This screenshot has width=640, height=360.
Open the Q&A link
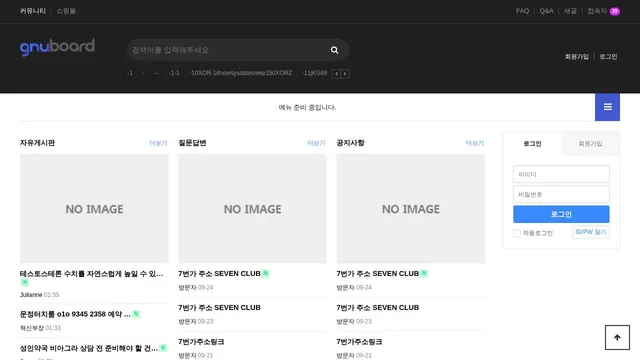coord(546,11)
